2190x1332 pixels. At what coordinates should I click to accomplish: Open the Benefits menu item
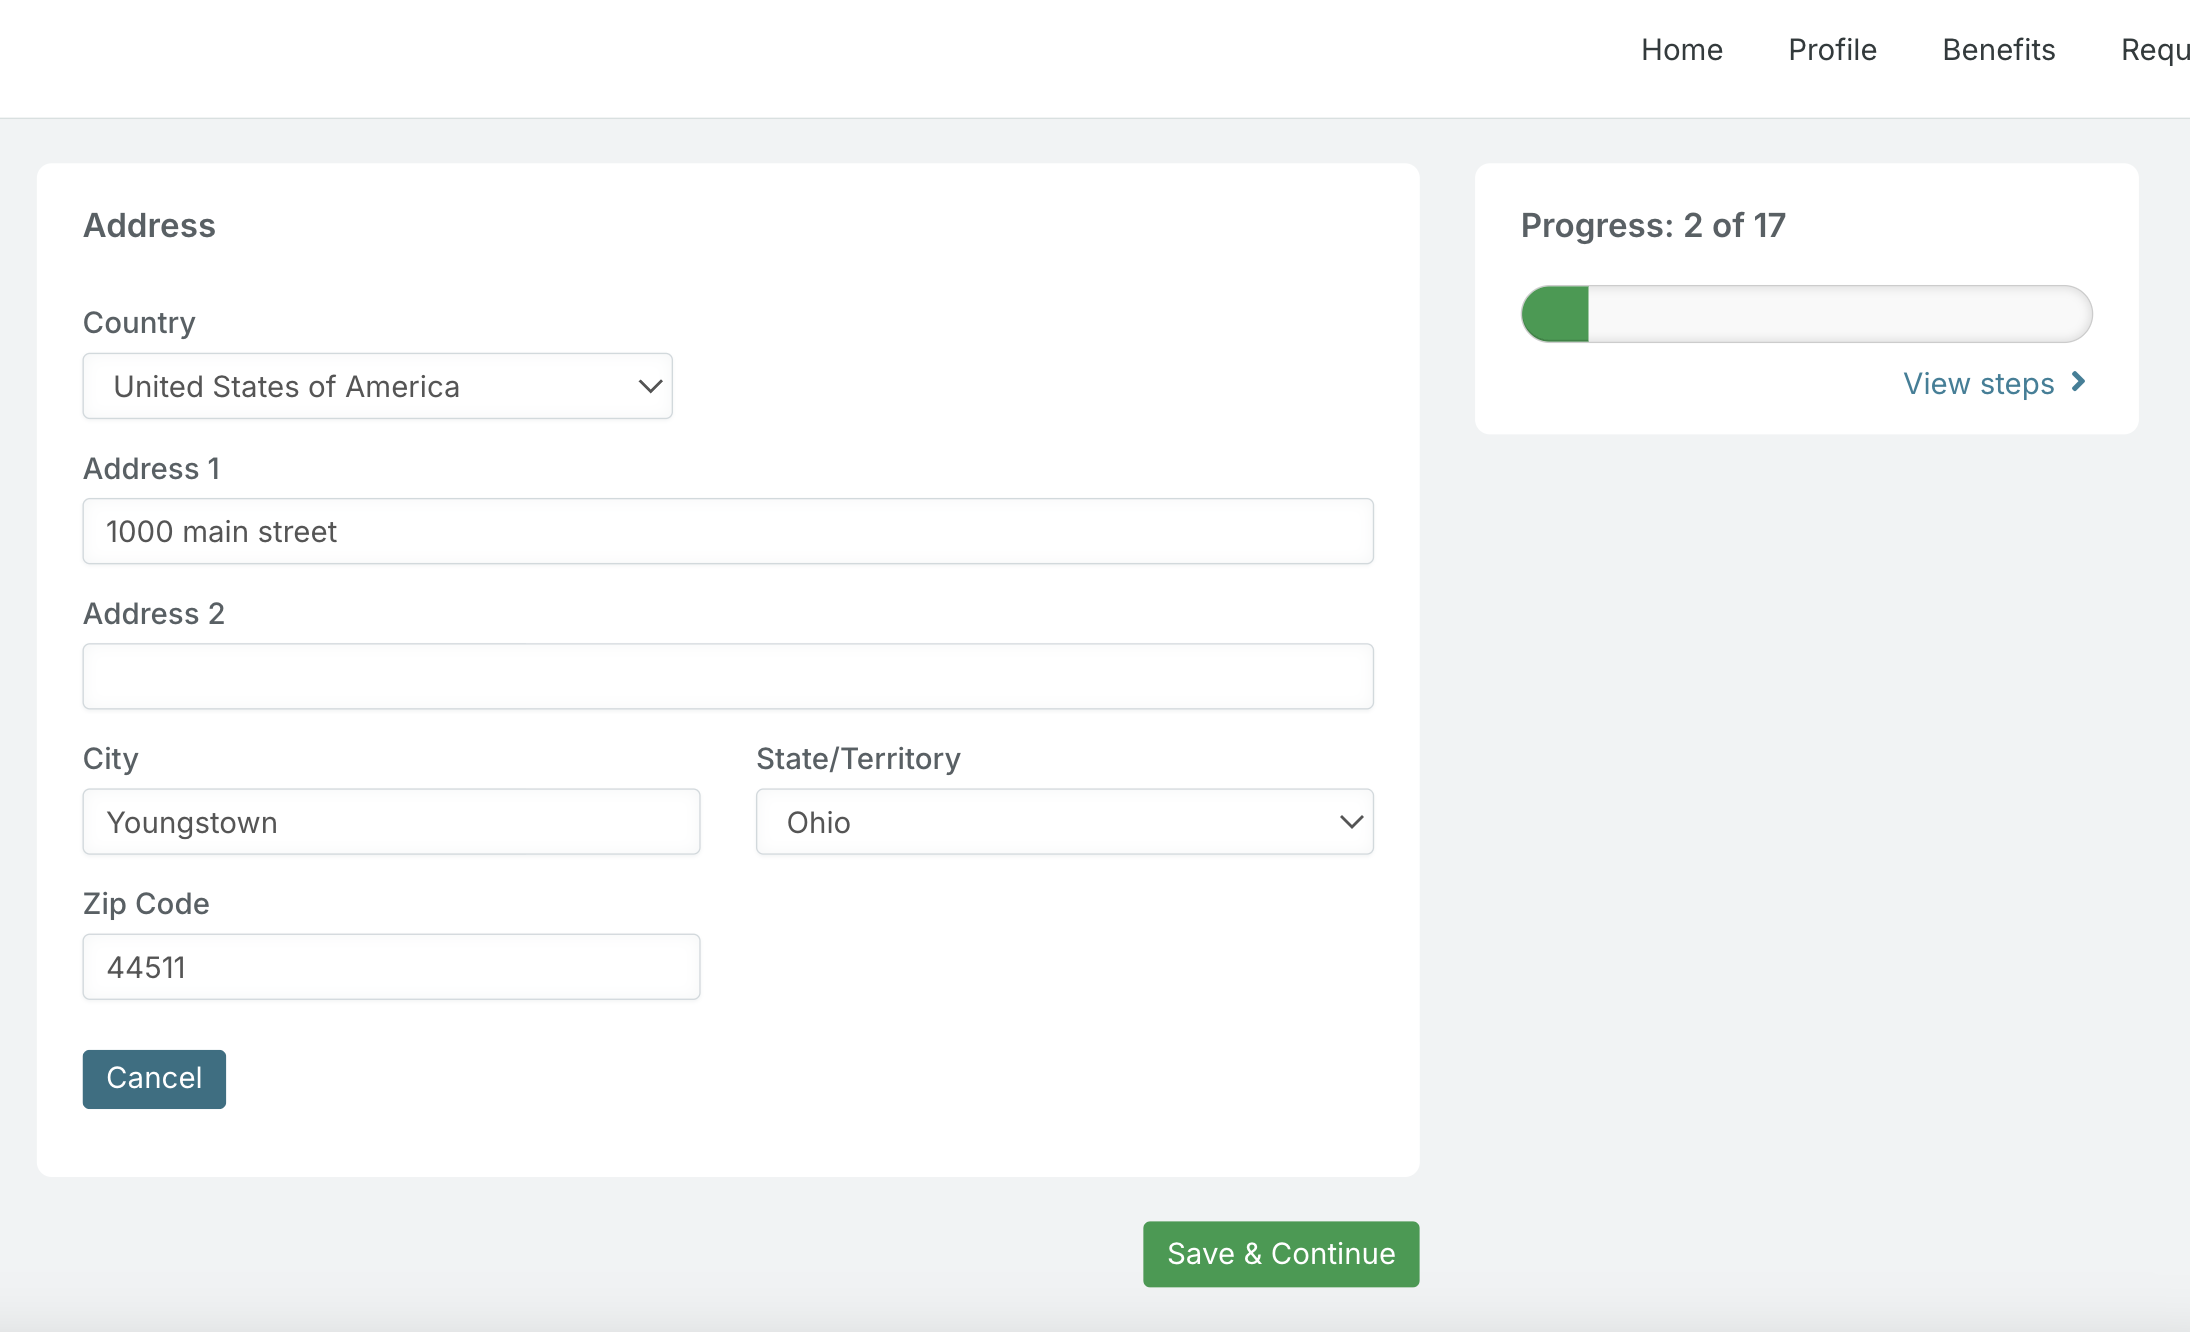point(1998,50)
